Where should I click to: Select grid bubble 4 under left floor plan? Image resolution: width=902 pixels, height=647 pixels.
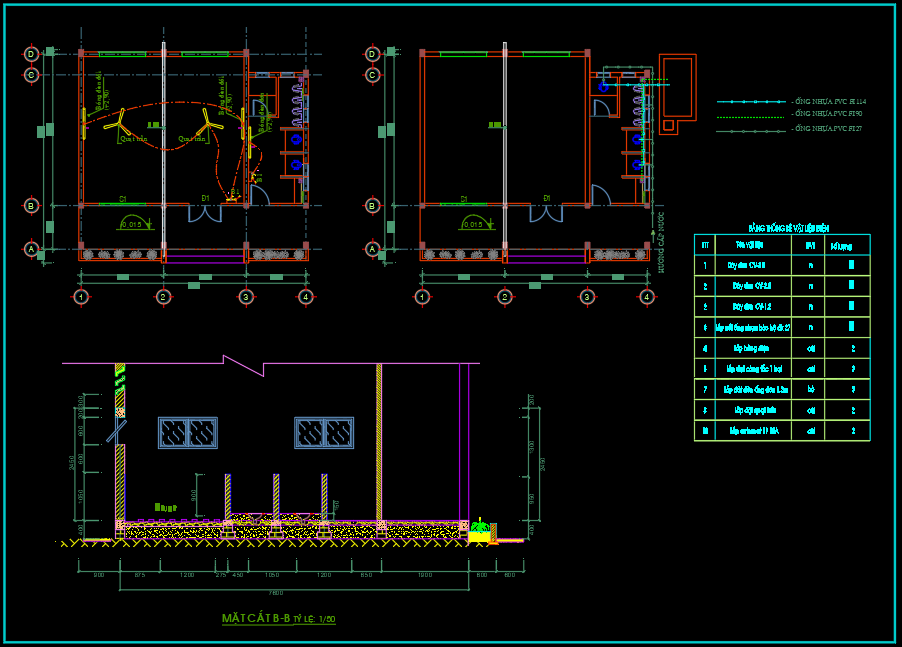[x=306, y=297]
